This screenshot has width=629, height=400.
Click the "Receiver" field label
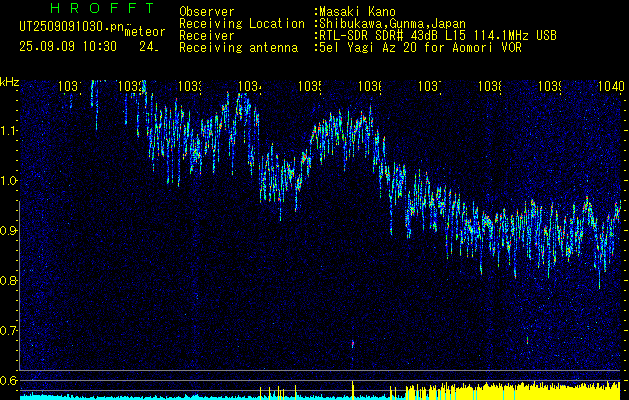coord(207,36)
